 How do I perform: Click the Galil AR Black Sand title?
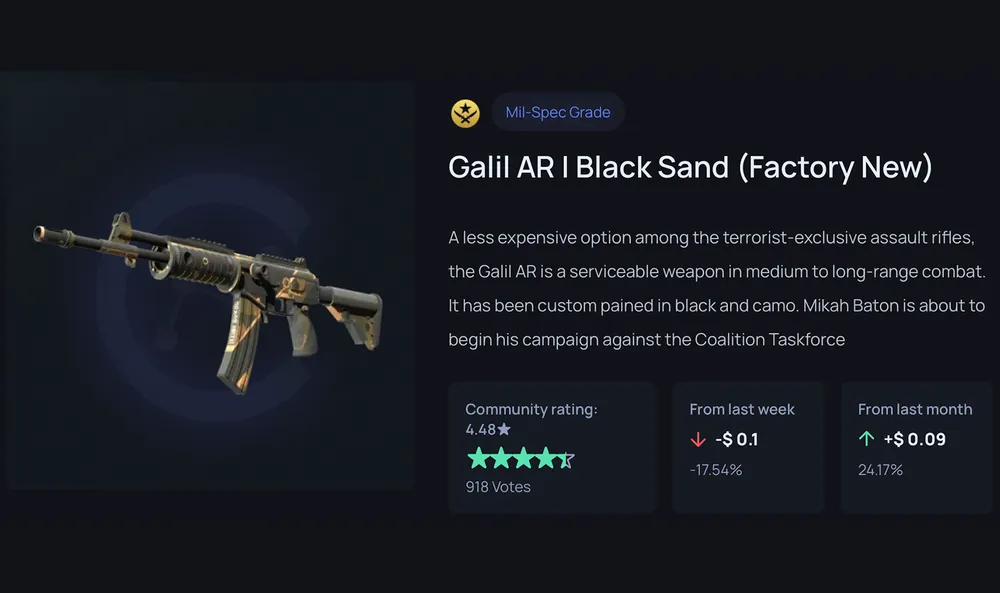pos(690,167)
